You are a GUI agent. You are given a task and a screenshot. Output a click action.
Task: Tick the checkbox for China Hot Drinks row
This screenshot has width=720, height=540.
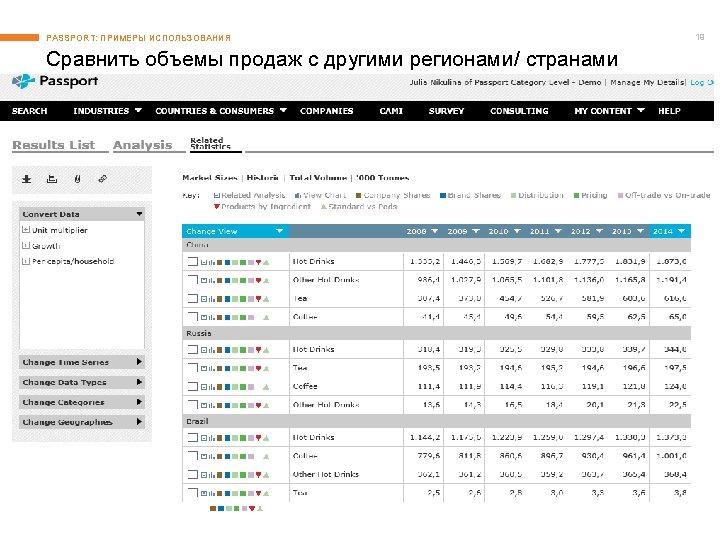[x=192, y=261]
